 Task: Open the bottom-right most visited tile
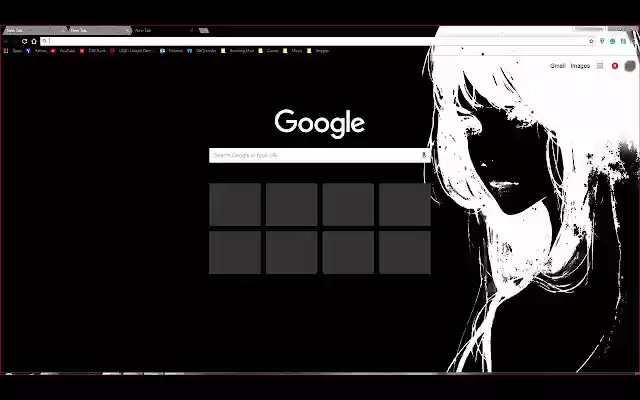(404, 252)
